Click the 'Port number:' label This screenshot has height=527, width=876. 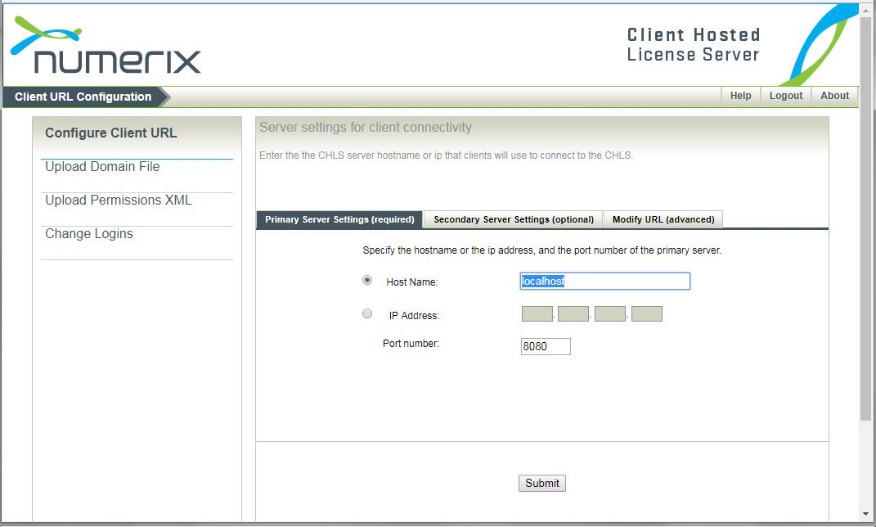point(411,344)
